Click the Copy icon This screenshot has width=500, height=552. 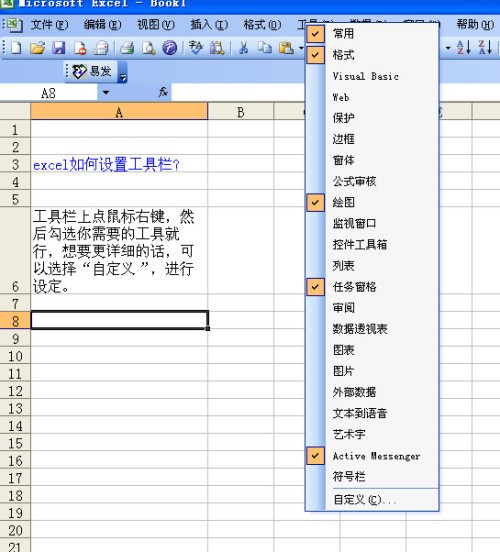(264, 48)
